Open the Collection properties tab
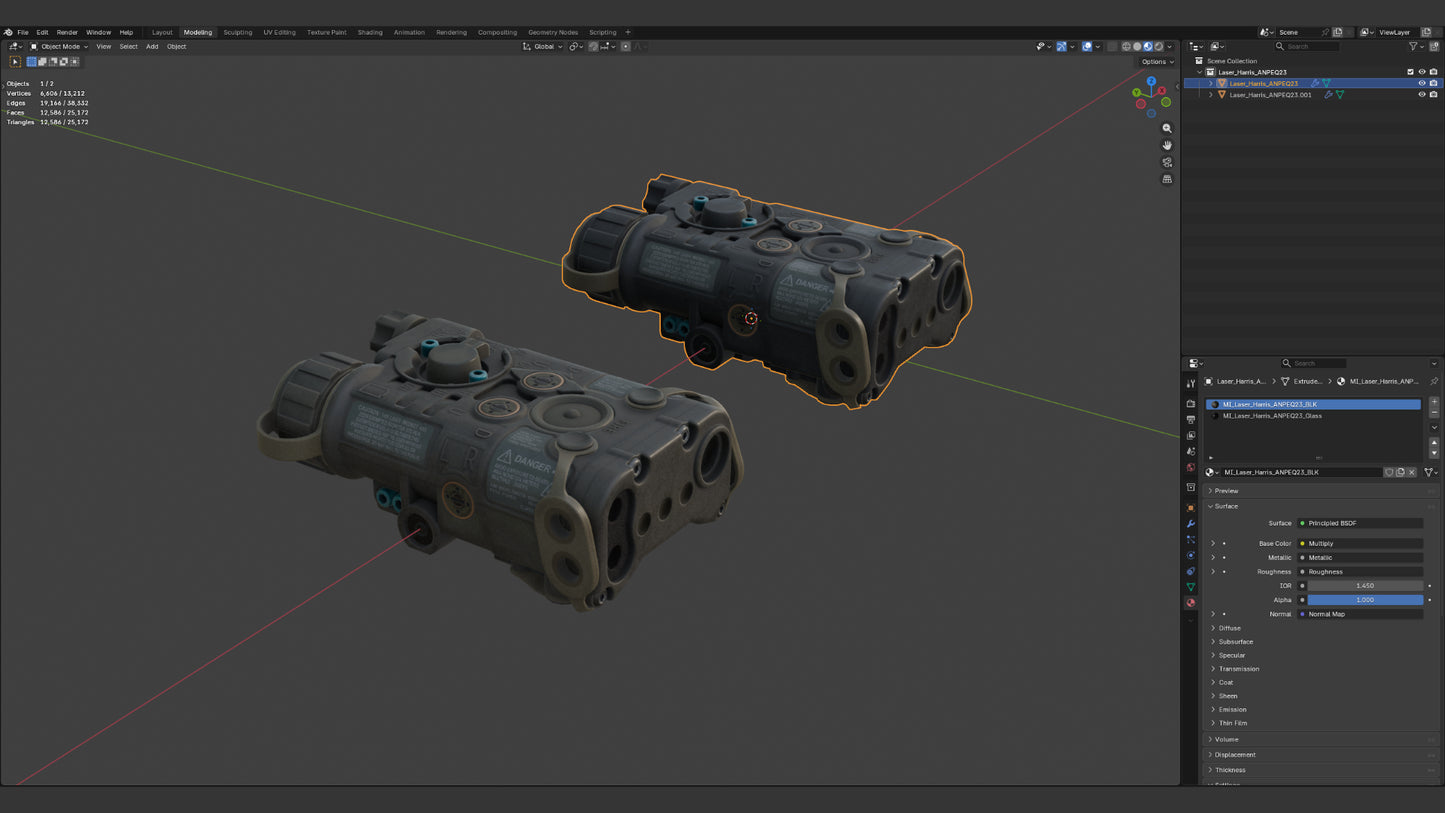Screen dimensions: 1445x813 (1191, 488)
